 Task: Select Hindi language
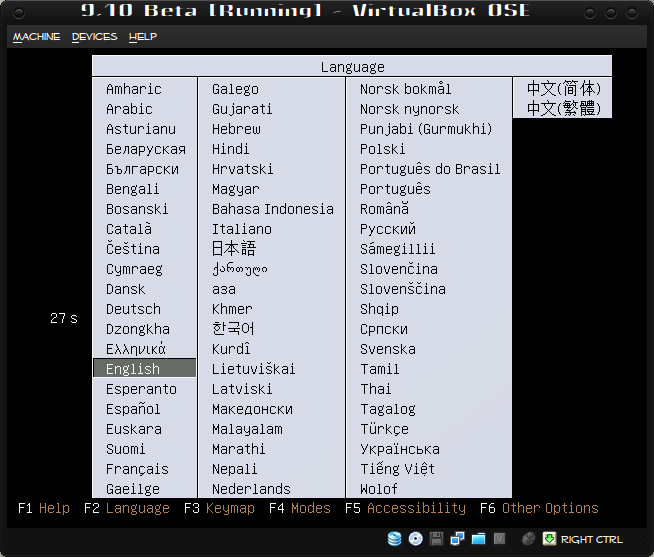tap(231, 149)
